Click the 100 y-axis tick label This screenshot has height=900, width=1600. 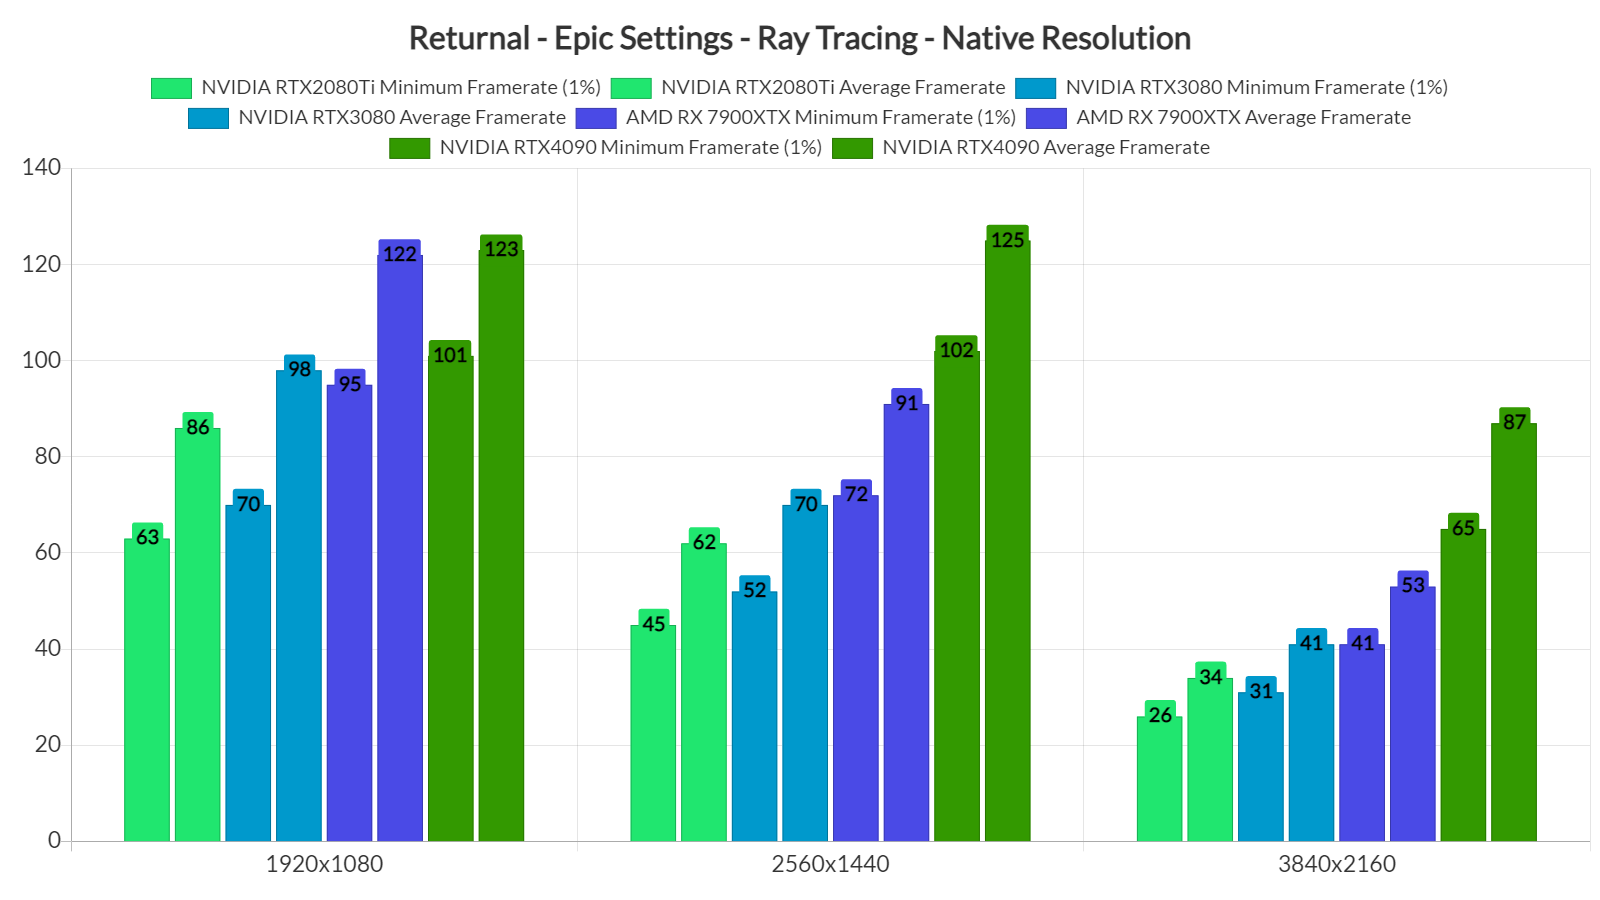(42, 360)
